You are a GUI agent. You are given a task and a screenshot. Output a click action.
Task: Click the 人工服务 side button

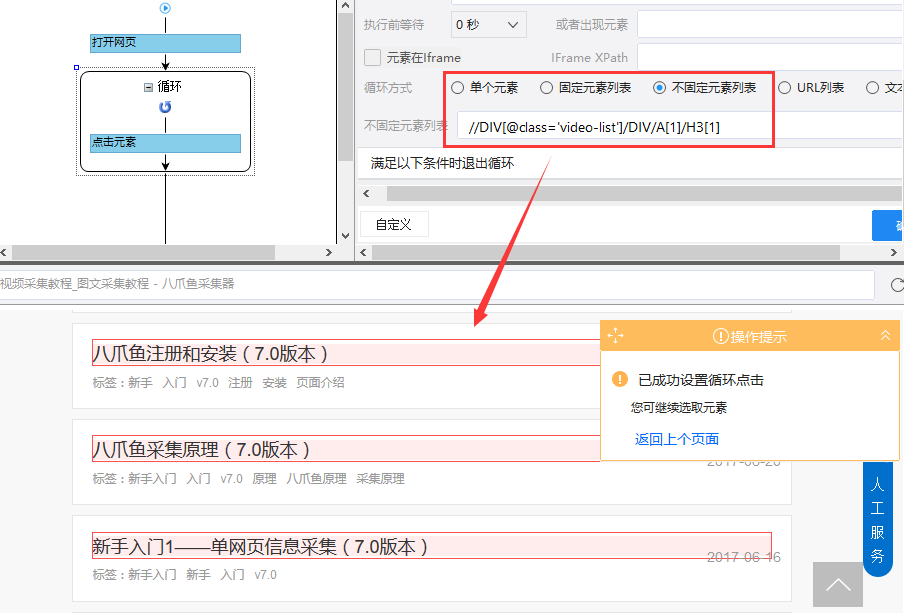click(x=877, y=519)
